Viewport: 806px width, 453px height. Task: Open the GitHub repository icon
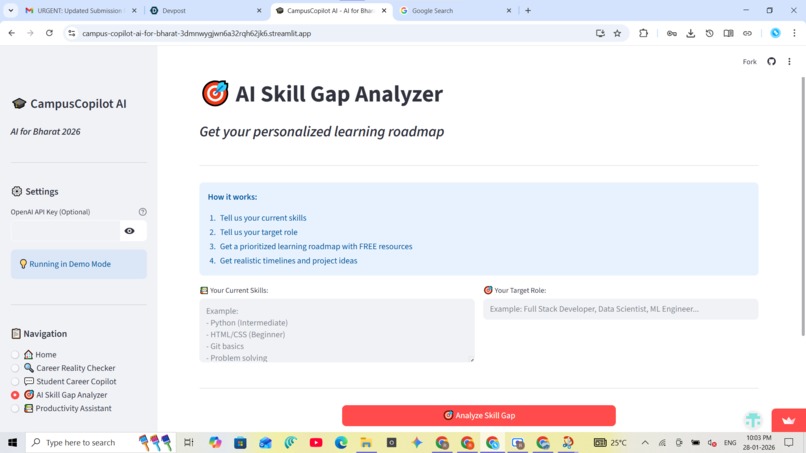[x=771, y=62]
